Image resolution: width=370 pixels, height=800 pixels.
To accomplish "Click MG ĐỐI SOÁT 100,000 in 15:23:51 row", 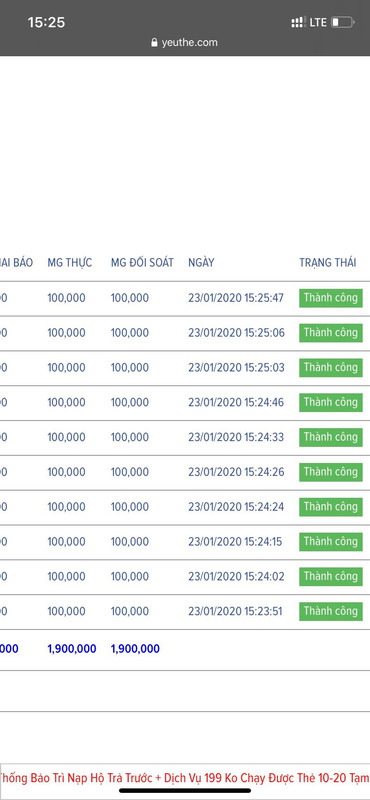I will (130, 611).
